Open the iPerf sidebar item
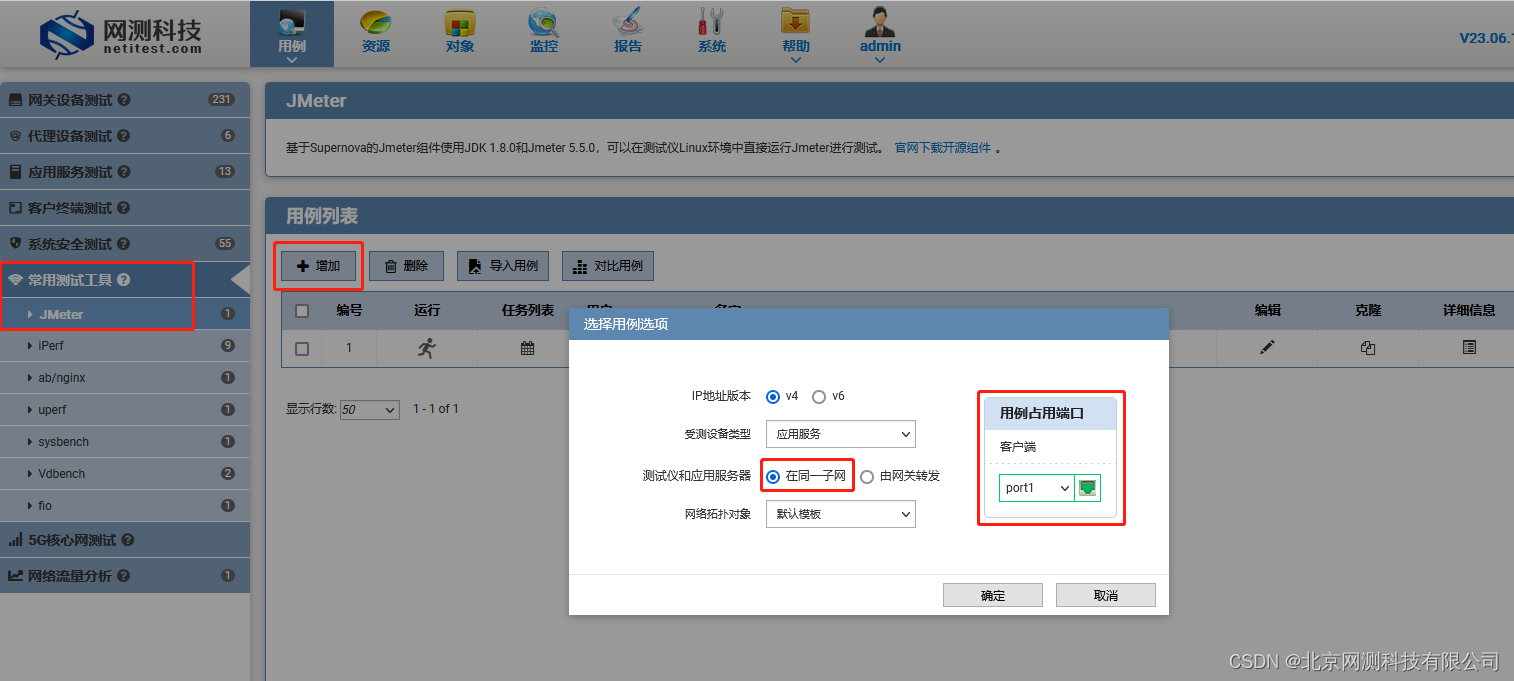This screenshot has width=1514, height=681. click(125, 346)
